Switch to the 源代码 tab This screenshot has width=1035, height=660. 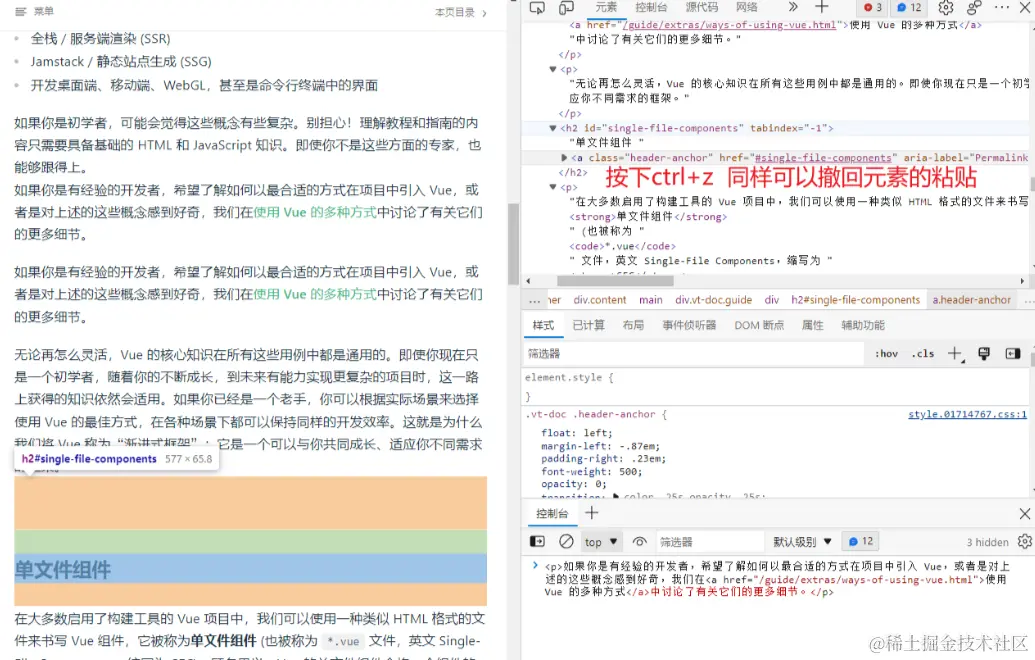[701, 7]
